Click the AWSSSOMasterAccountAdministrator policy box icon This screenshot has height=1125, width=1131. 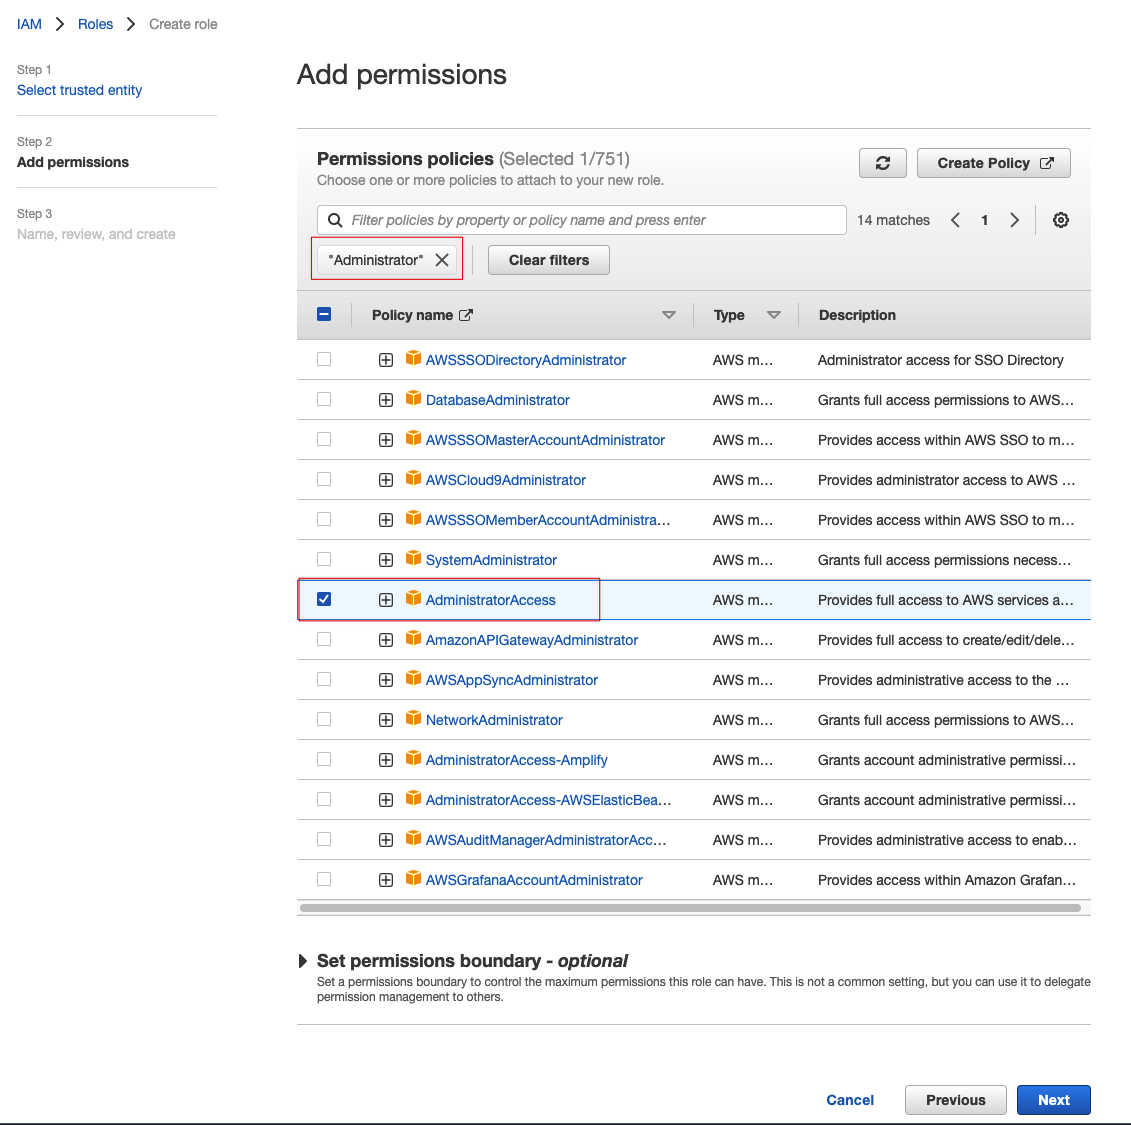pos(413,438)
